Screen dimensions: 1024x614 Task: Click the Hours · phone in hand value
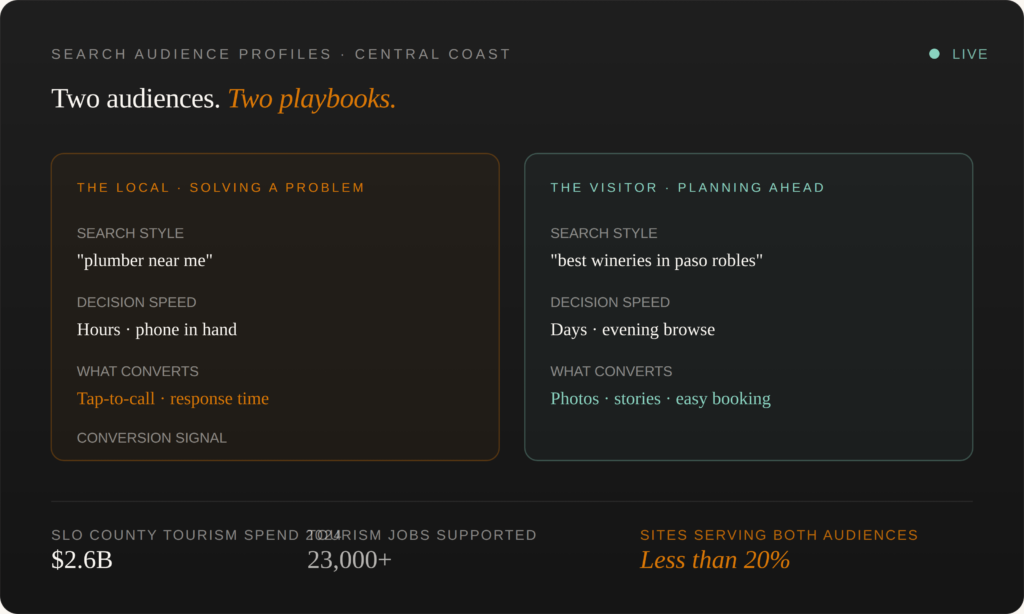click(x=157, y=329)
